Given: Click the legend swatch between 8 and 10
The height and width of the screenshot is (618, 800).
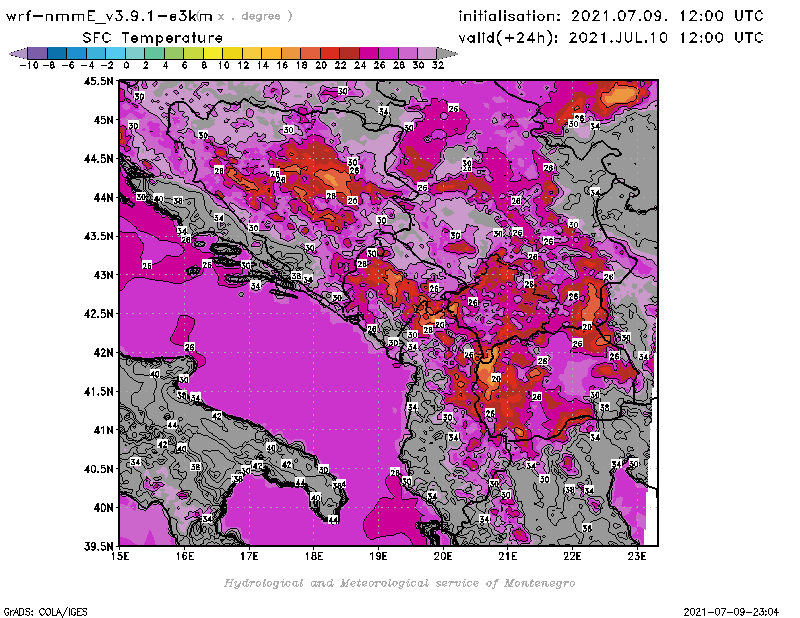Looking at the screenshot, I should [213, 54].
